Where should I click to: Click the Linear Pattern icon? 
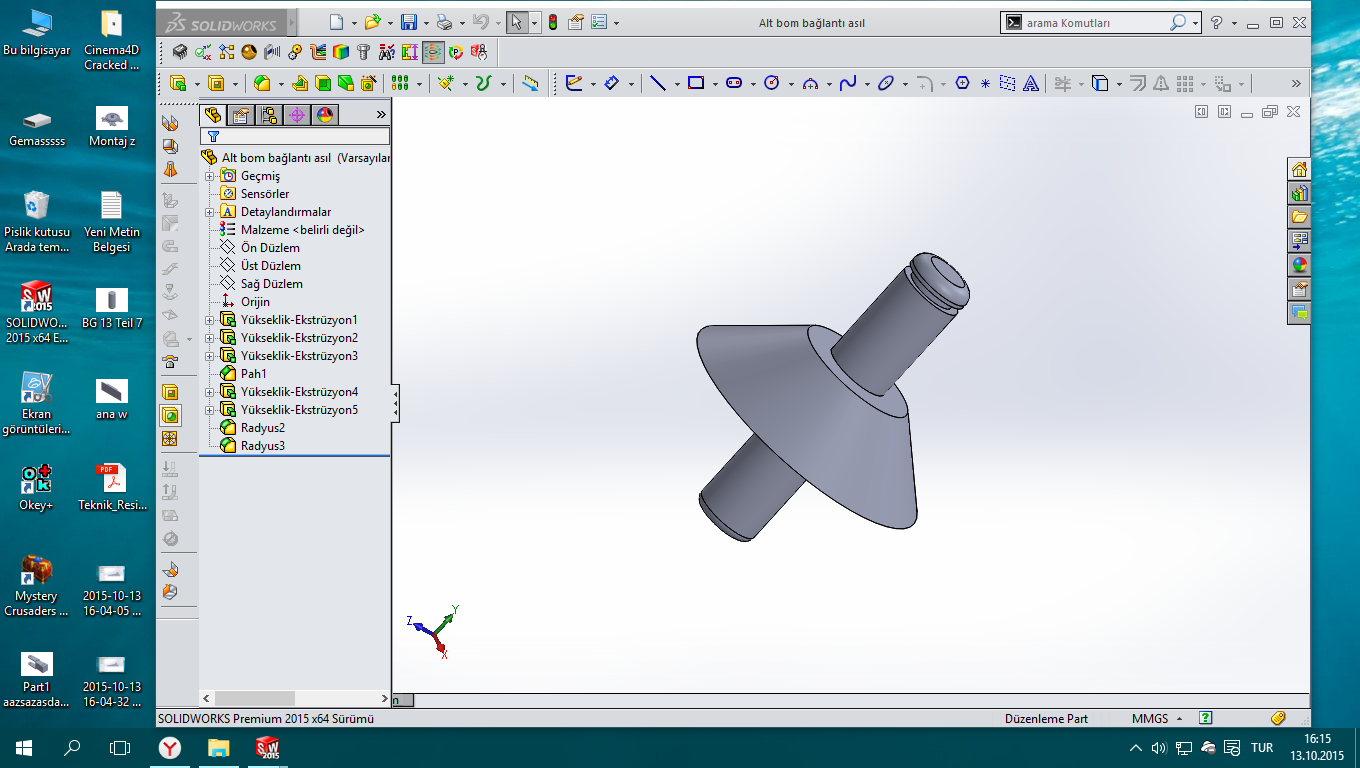click(x=400, y=84)
